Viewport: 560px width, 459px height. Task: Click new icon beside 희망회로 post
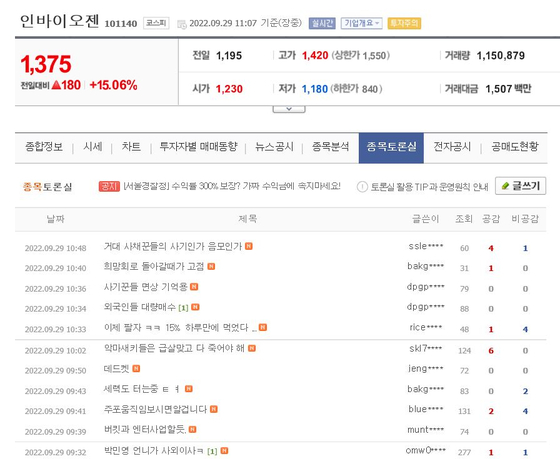coord(211,266)
